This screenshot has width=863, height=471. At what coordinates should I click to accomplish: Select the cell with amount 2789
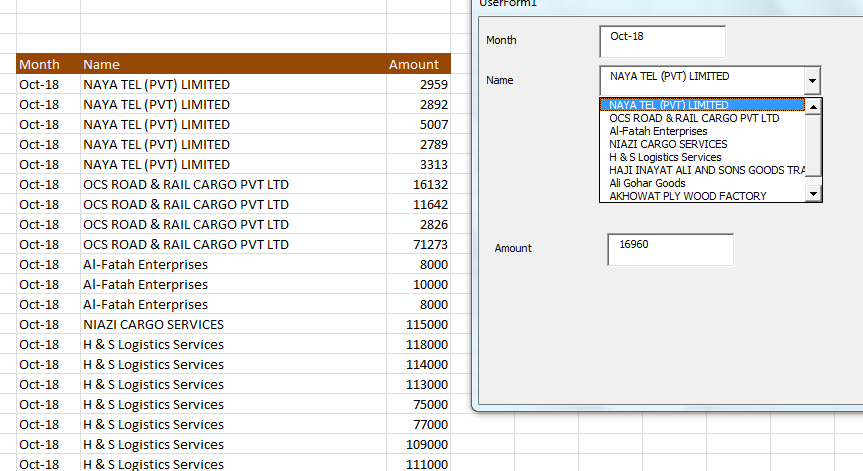click(x=418, y=144)
